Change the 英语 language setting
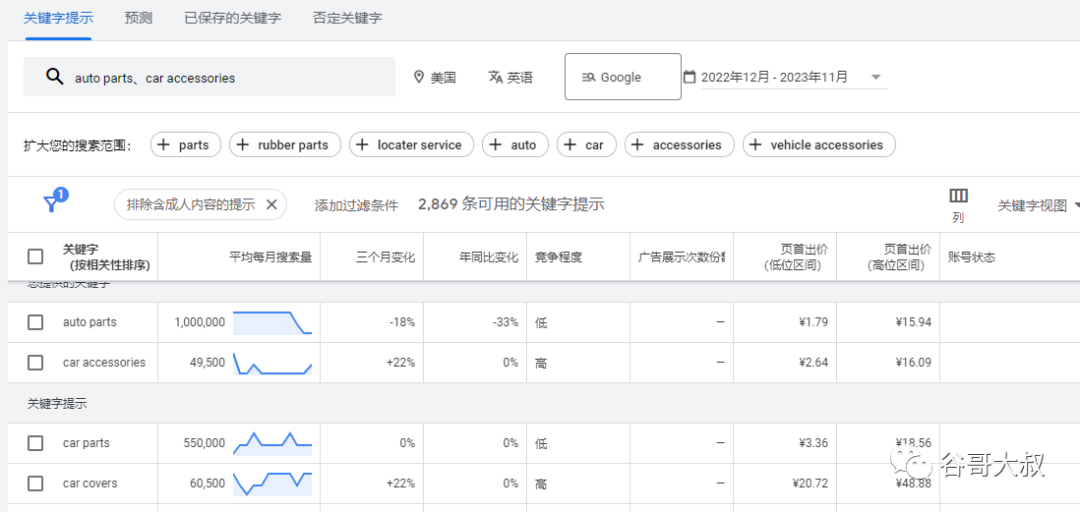 [x=510, y=77]
